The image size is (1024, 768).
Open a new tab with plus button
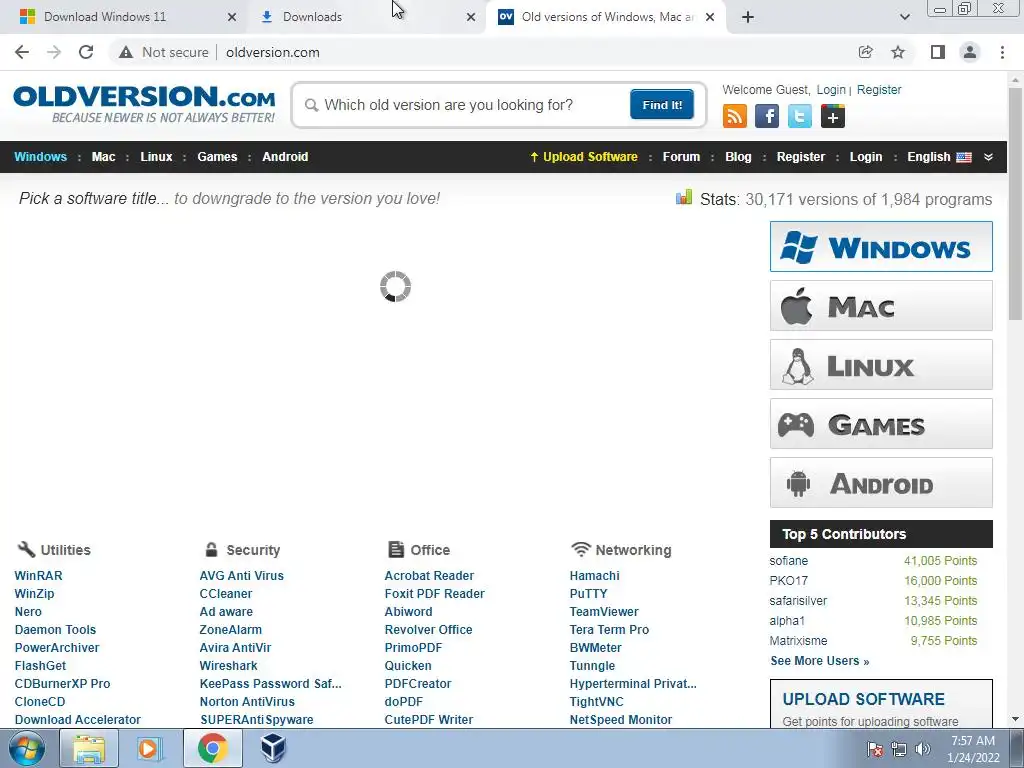point(748,17)
